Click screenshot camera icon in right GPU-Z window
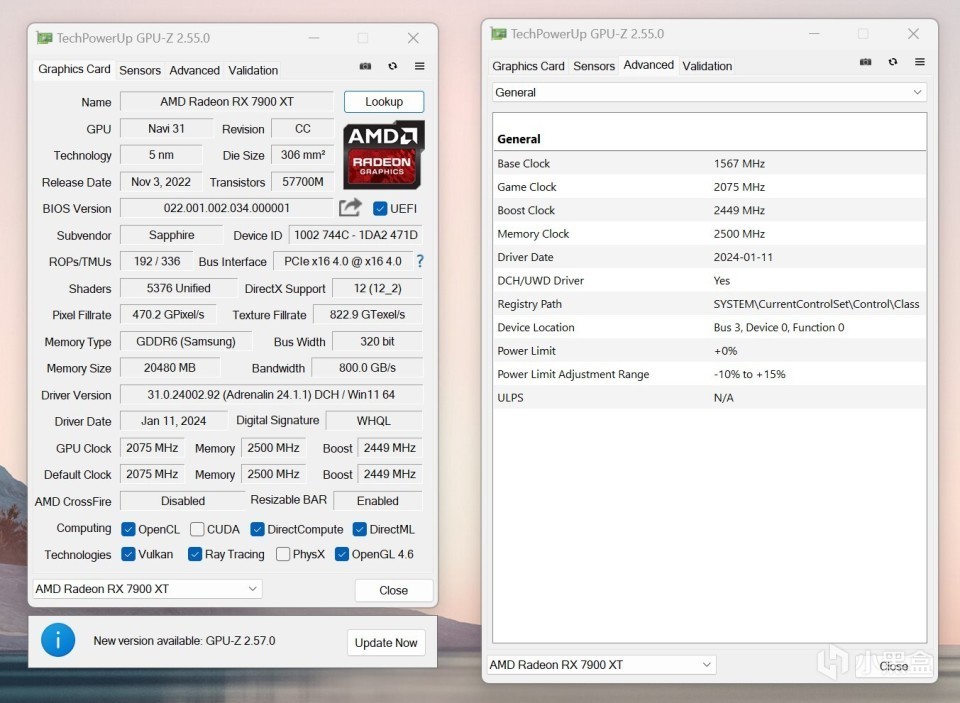Image resolution: width=960 pixels, height=703 pixels. pos(865,62)
